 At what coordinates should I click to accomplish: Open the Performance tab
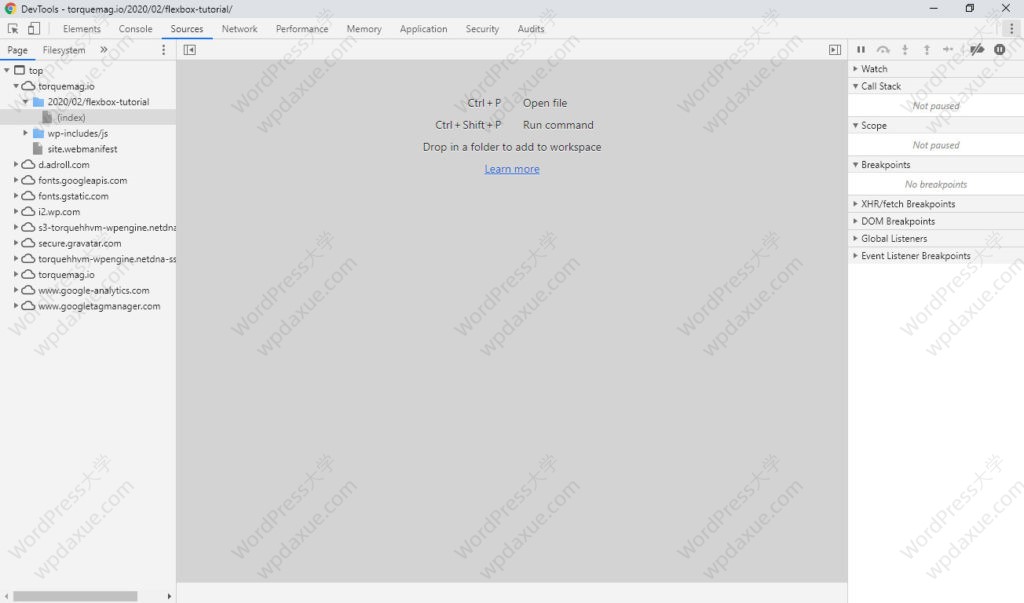[302, 29]
